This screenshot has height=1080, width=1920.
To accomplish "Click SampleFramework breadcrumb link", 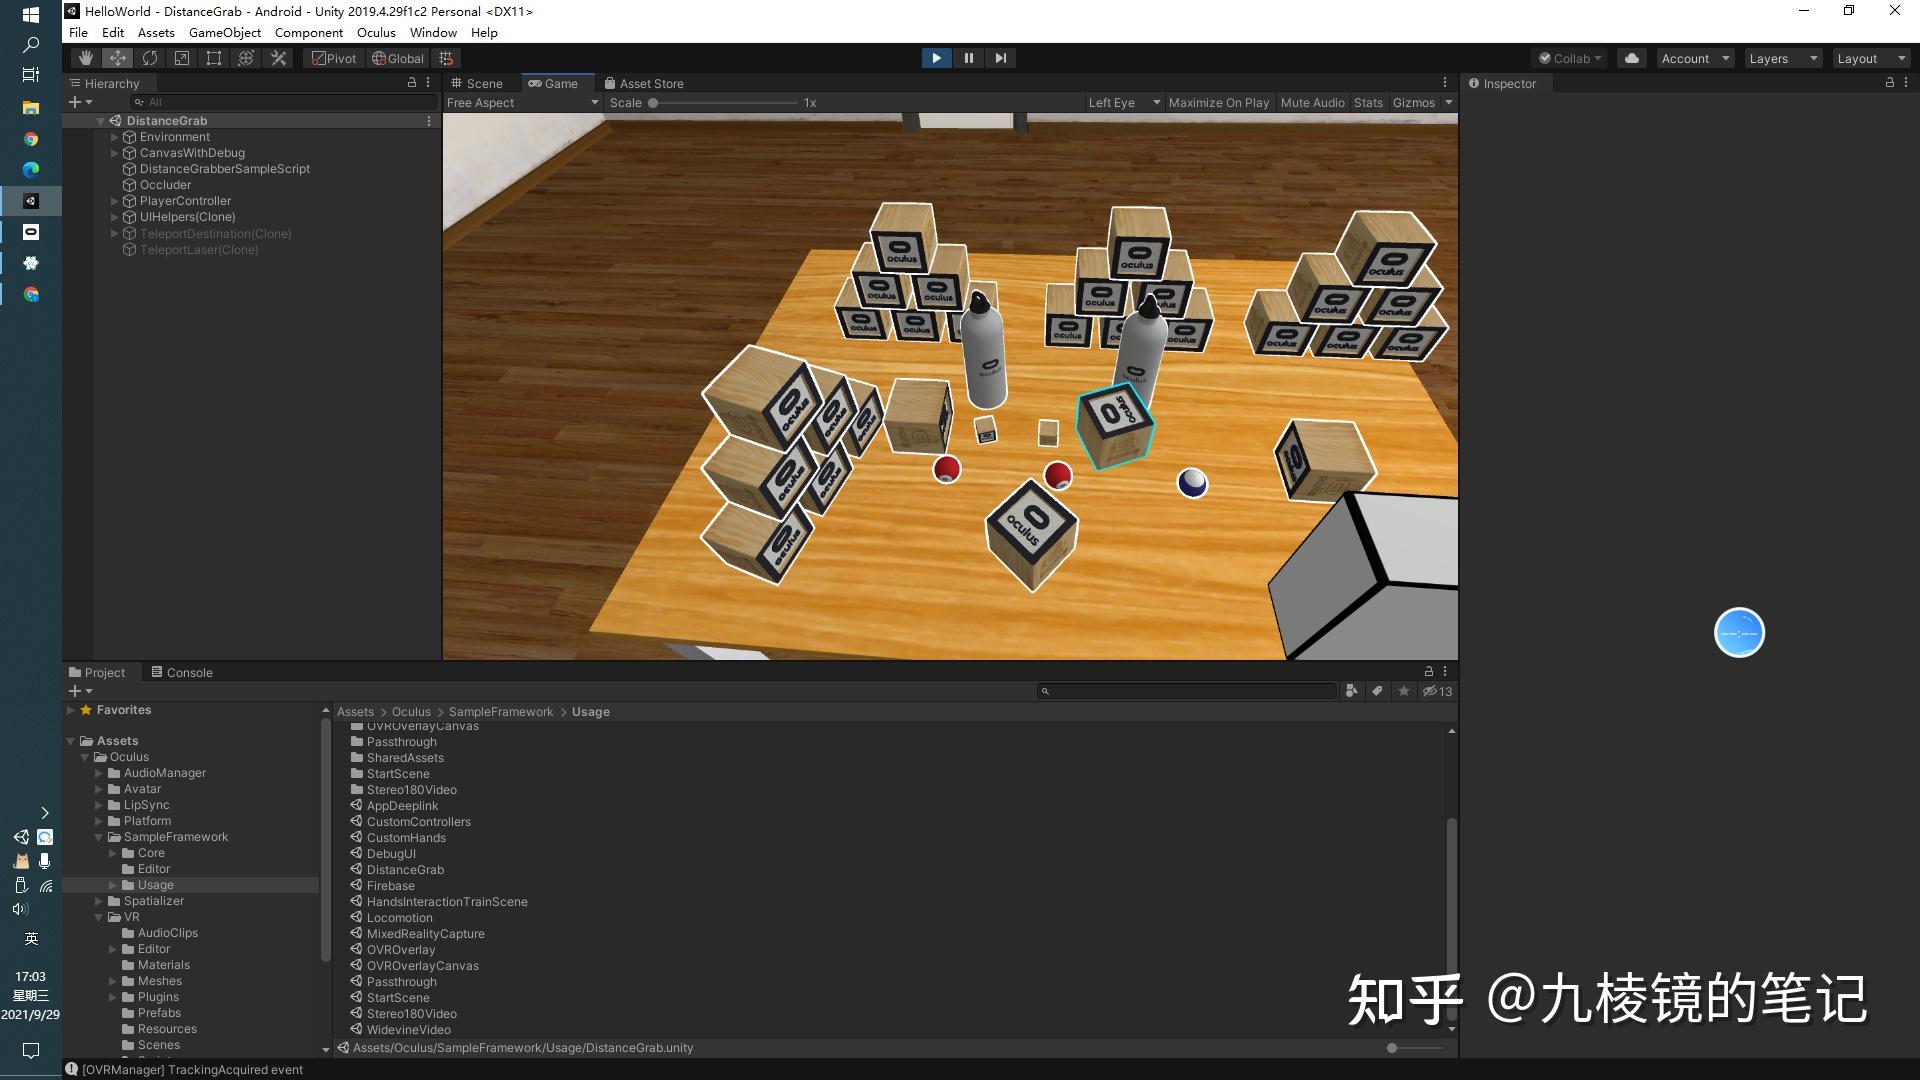I will pos(500,712).
